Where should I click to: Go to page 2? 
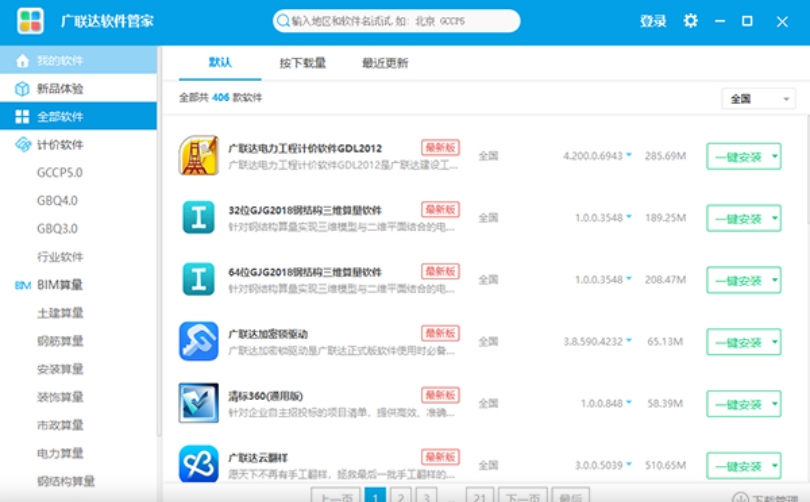pos(401,495)
